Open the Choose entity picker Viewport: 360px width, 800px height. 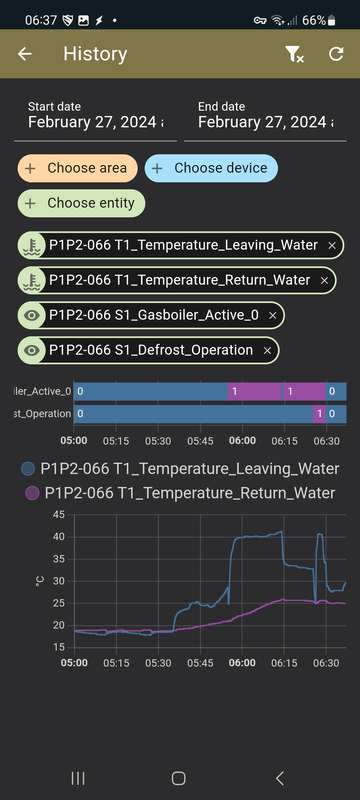pos(82,203)
